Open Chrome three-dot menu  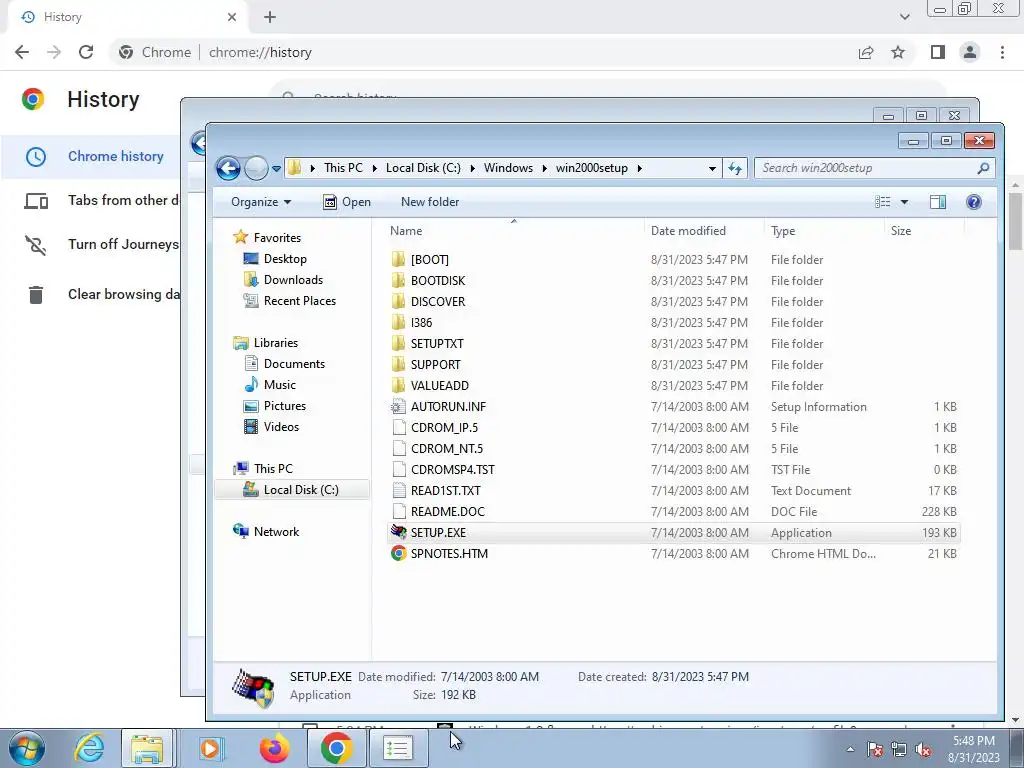click(1002, 52)
